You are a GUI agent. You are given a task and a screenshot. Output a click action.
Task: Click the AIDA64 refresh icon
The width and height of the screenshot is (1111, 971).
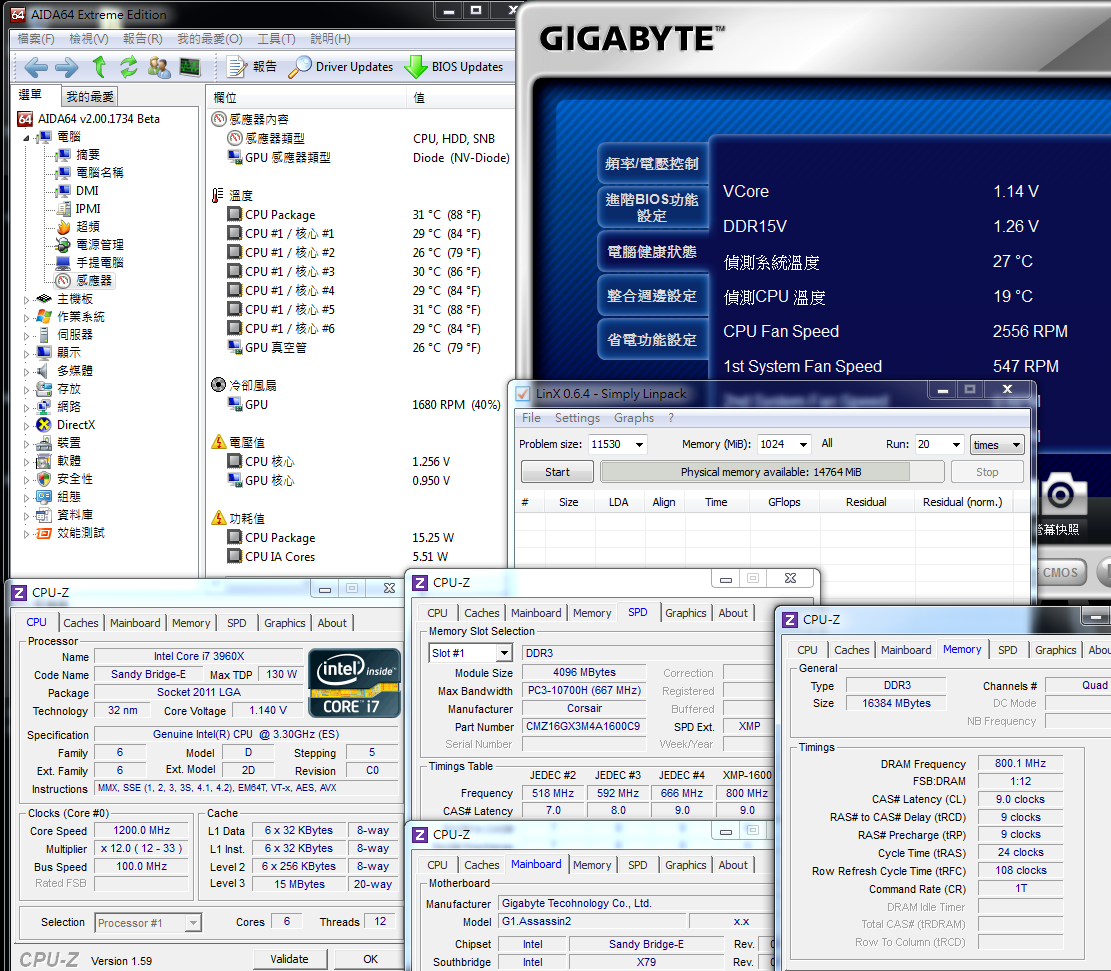click(x=128, y=67)
